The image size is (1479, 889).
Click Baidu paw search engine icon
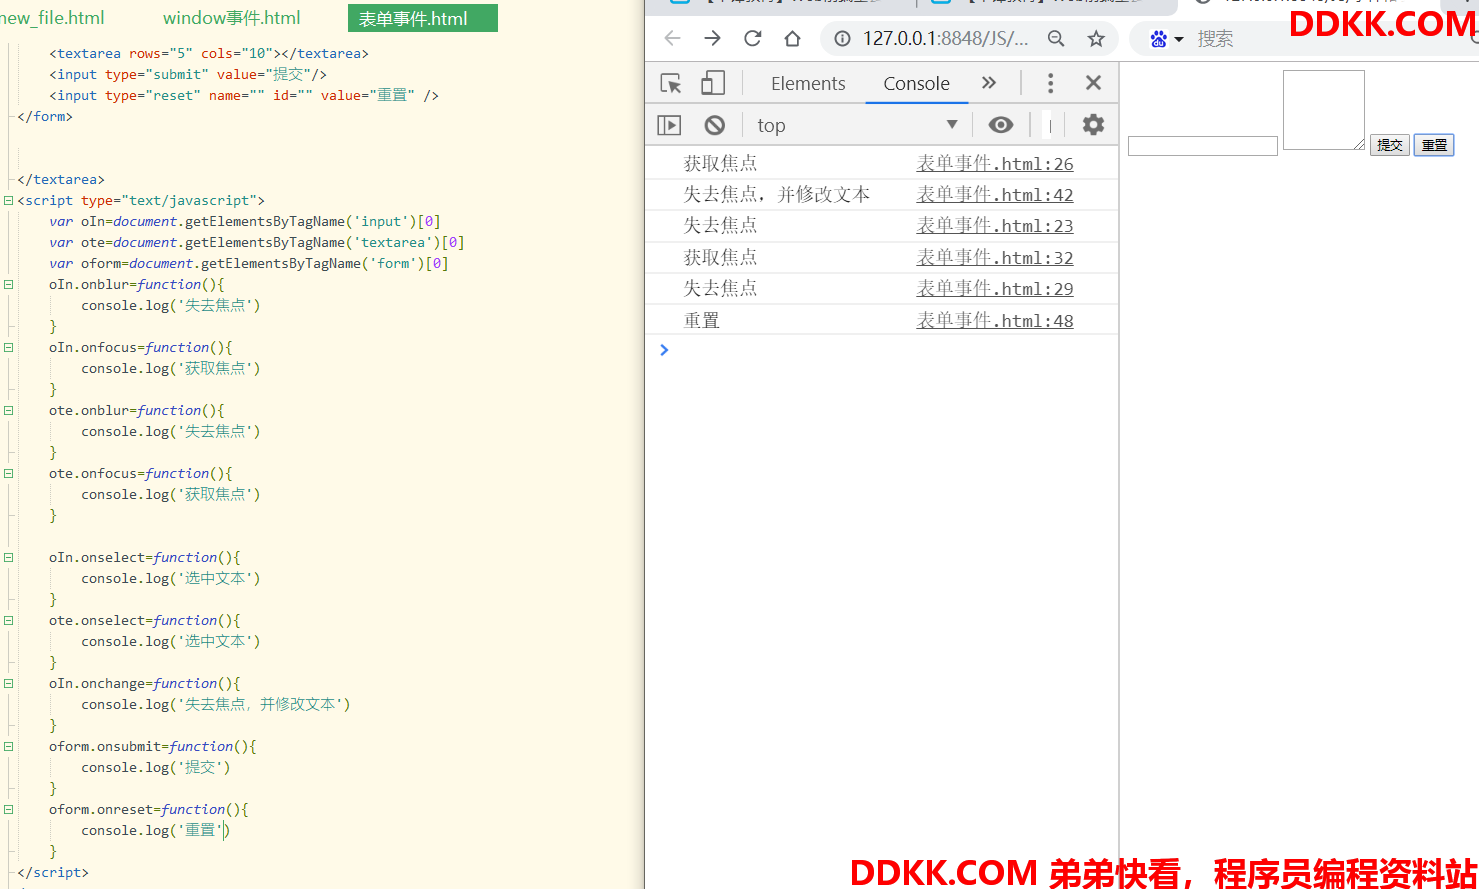[x=1158, y=39]
